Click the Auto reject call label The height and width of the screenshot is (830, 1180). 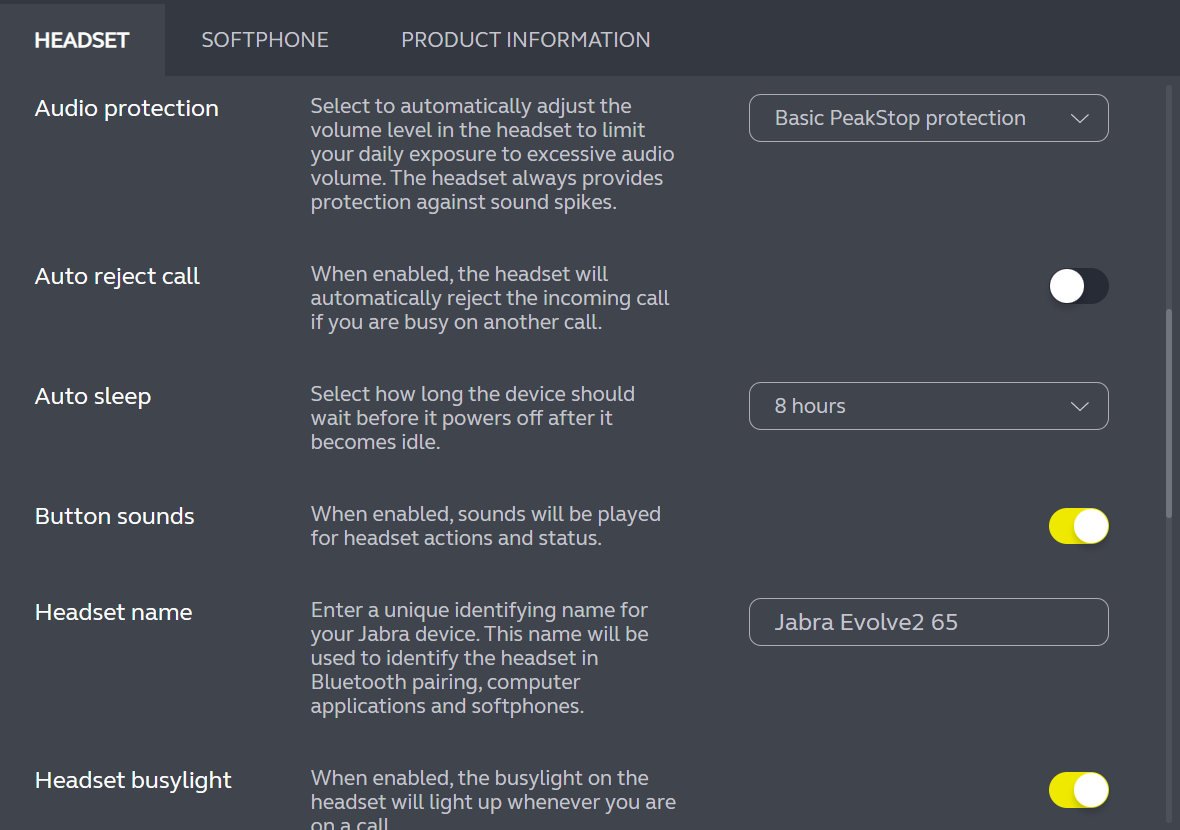(117, 276)
